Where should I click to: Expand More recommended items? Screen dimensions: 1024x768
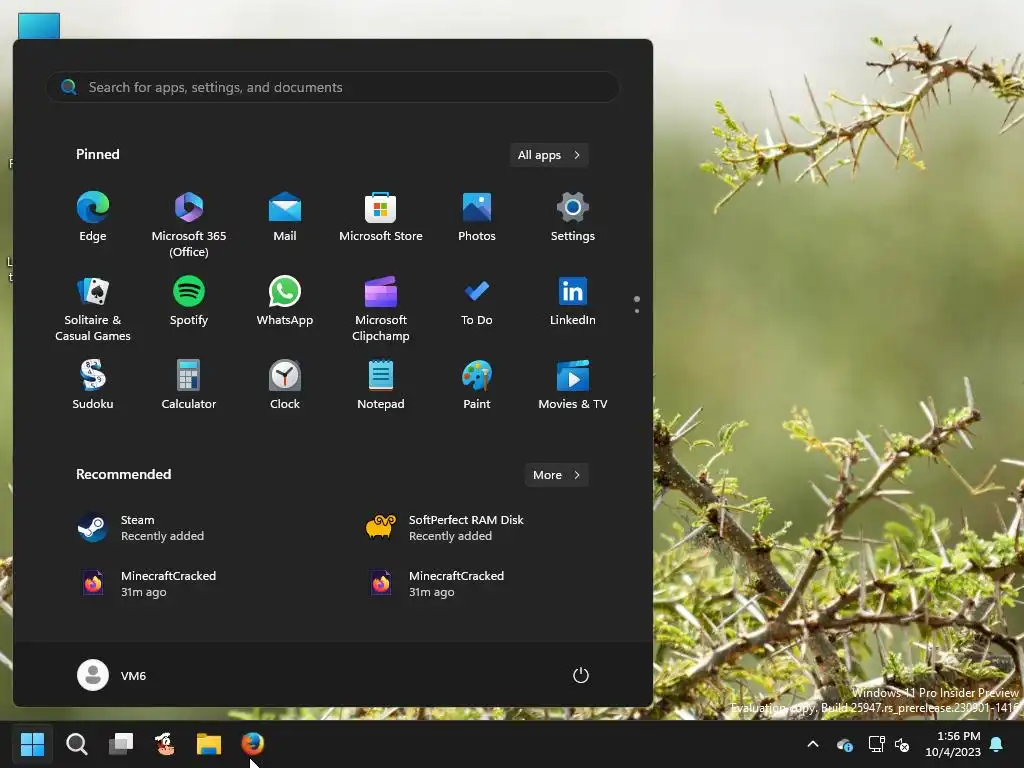click(x=556, y=475)
